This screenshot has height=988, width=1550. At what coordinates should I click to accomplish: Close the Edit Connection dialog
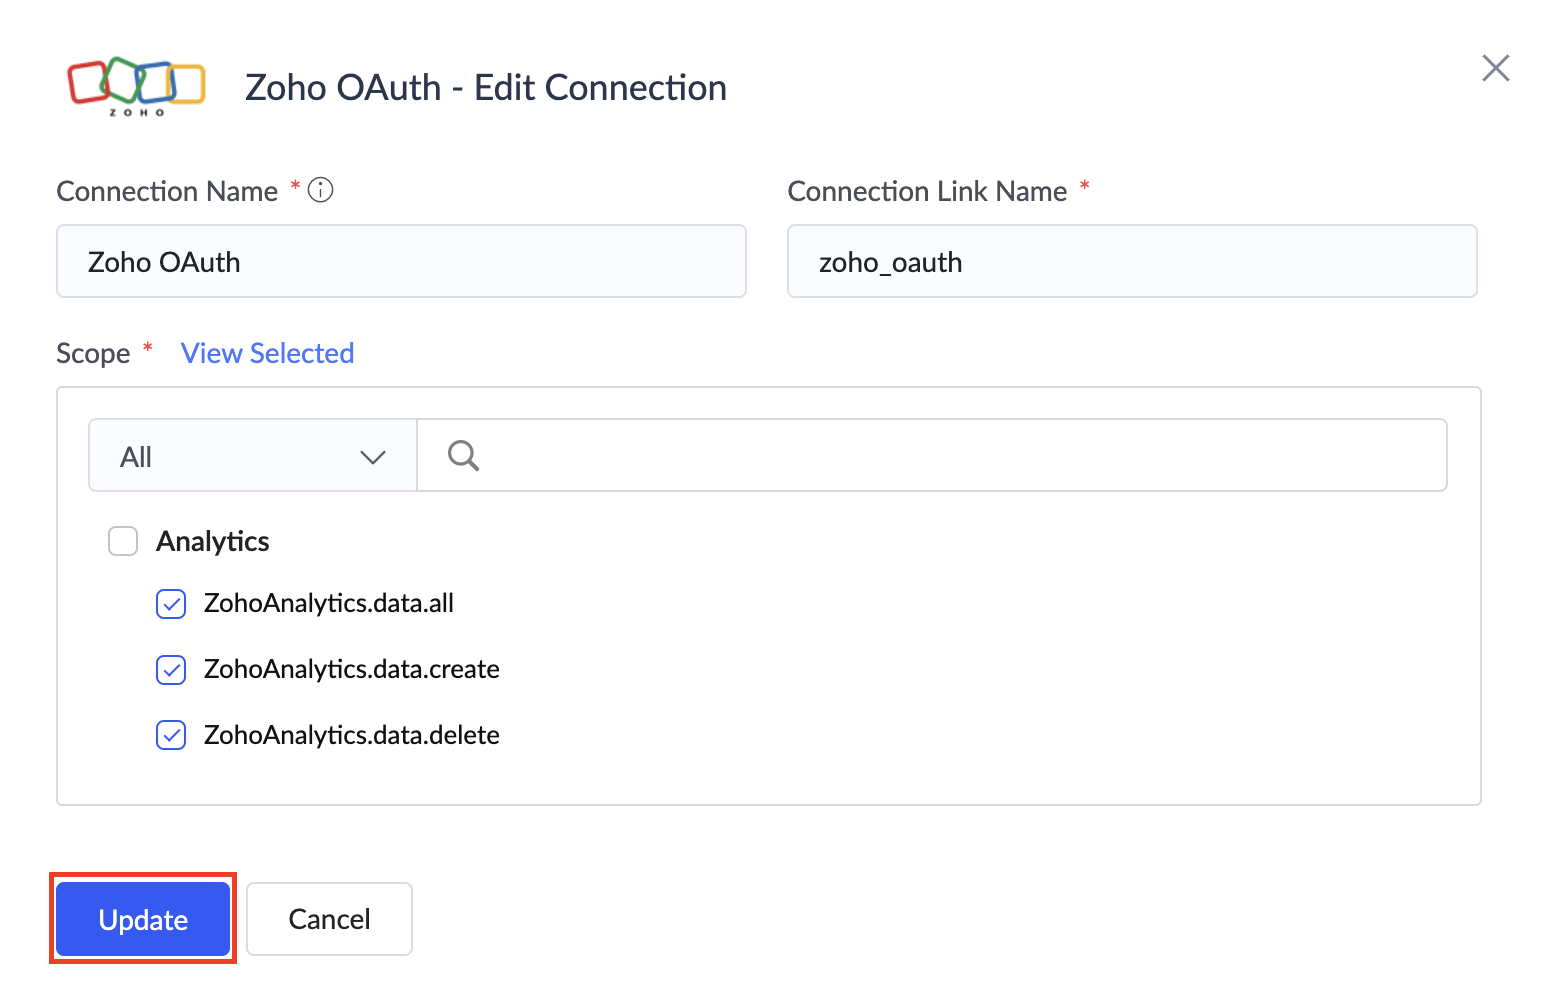coord(1495,68)
